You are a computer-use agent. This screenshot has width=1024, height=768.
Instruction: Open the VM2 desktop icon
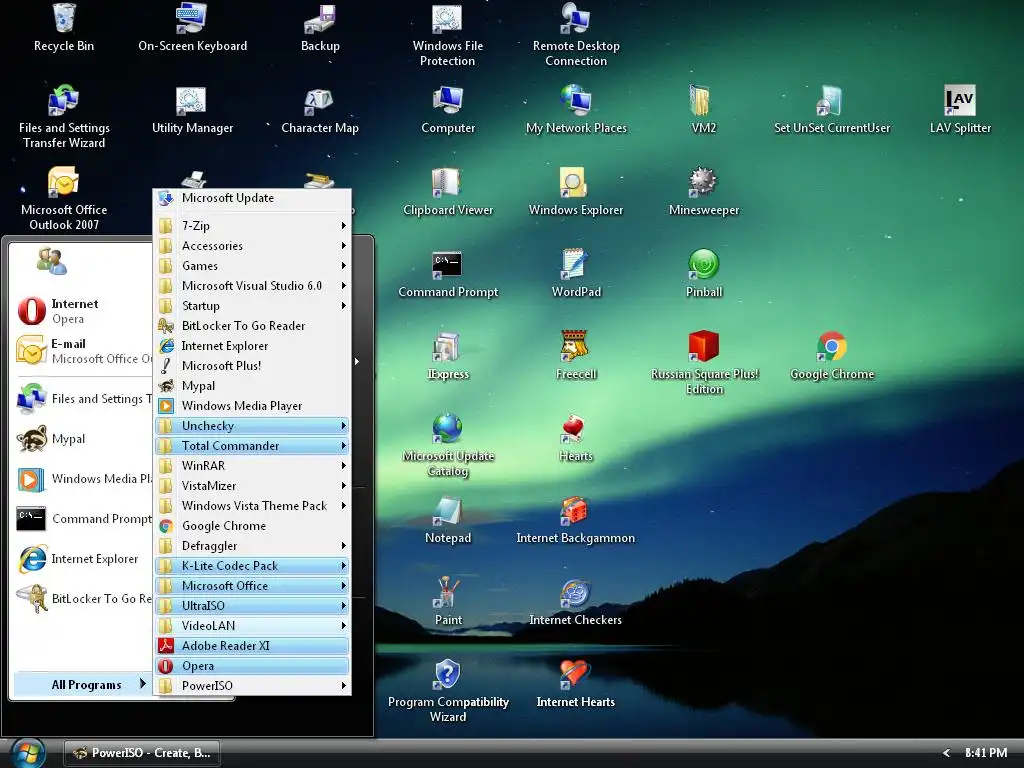(703, 110)
